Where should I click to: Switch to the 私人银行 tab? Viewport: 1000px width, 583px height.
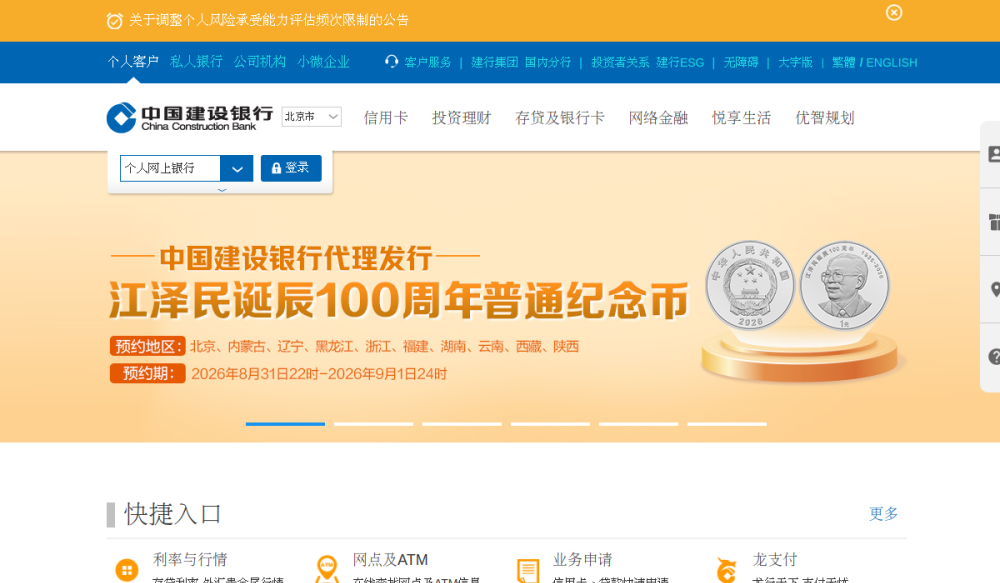pos(196,62)
